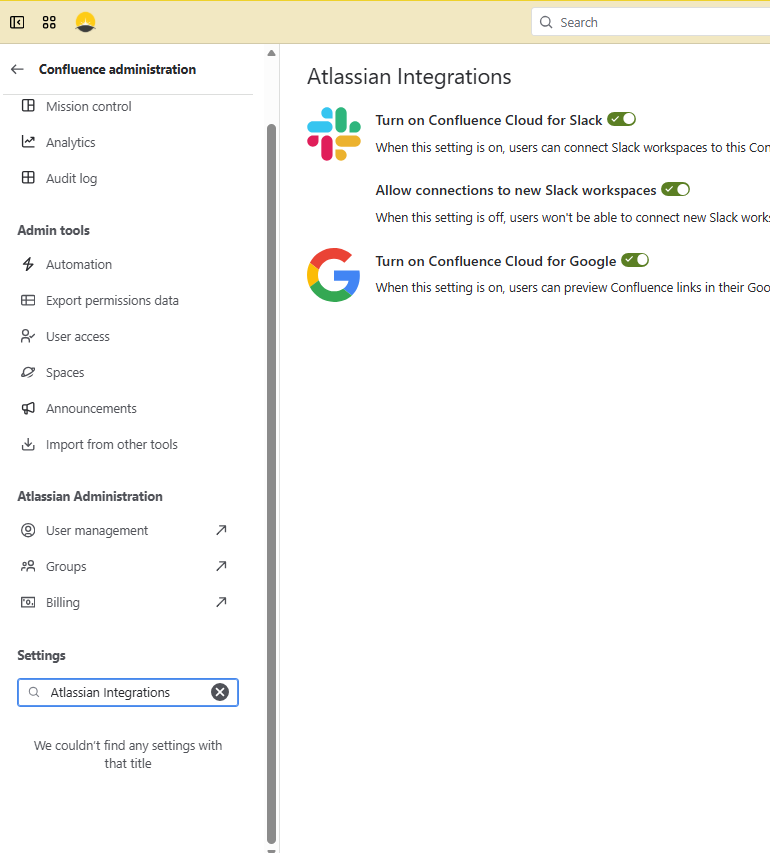Click the Confluence administration heading
This screenshot has width=770, height=853.
pos(117,69)
